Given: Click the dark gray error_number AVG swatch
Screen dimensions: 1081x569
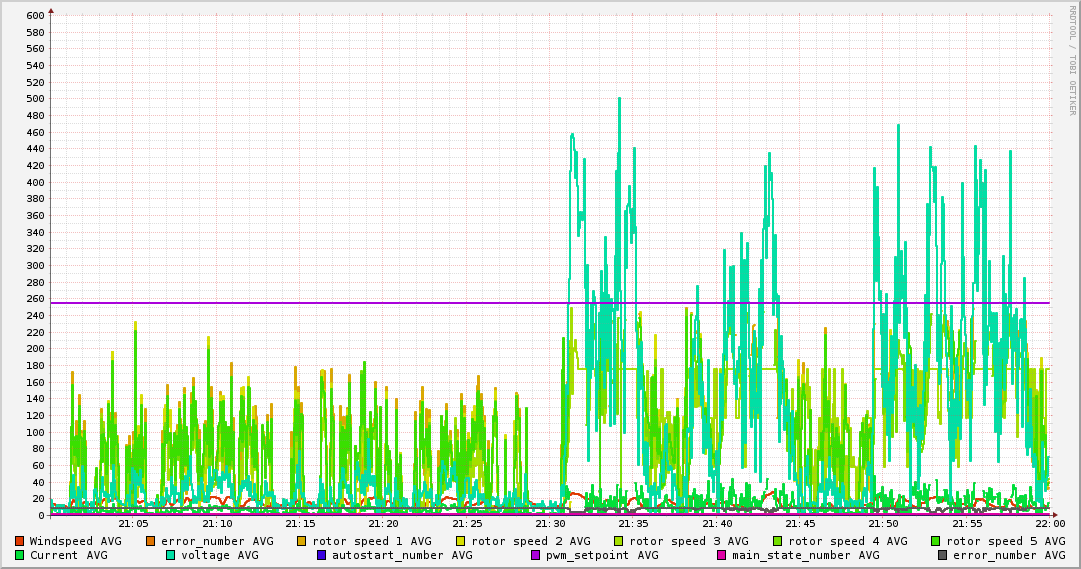Looking at the screenshot, I should click(943, 555).
